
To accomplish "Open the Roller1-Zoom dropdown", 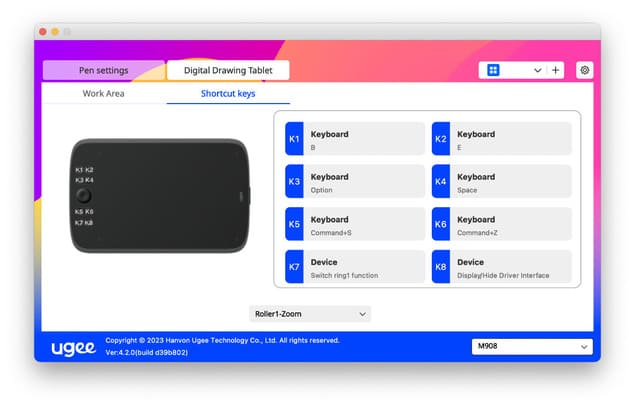I will coord(310,314).
